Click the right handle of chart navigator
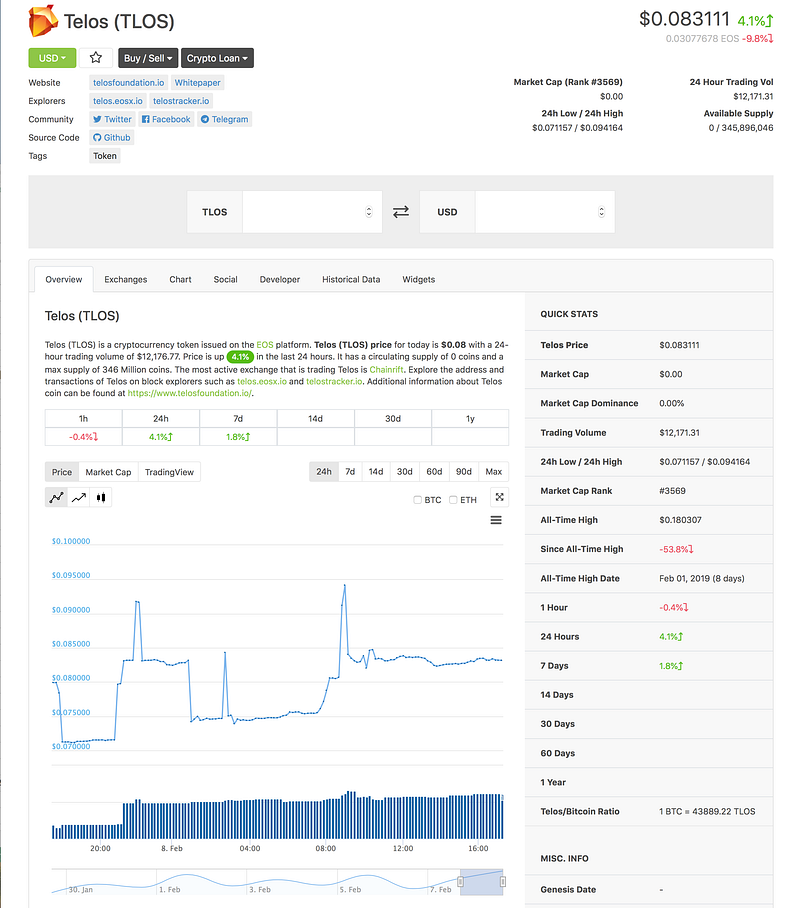This screenshot has height=908, width=800. pos(503,881)
